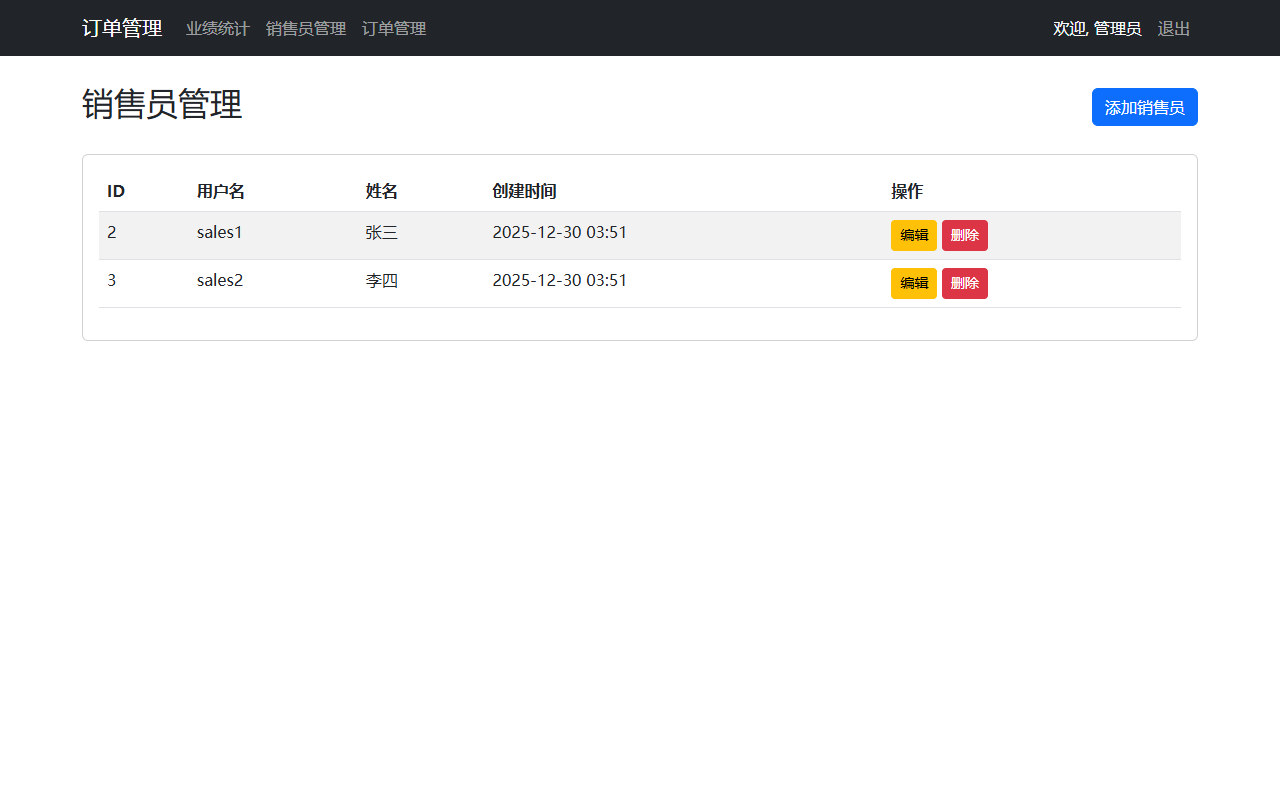Click the 欢迎, 管理员 greeting text
Image resolution: width=1280 pixels, height=800 pixels.
1097,29
